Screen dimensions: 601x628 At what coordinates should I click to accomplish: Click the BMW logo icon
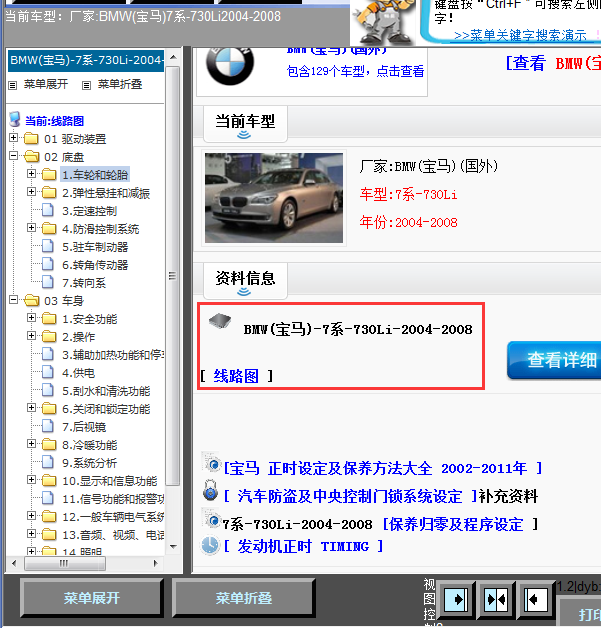tap(230, 64)
